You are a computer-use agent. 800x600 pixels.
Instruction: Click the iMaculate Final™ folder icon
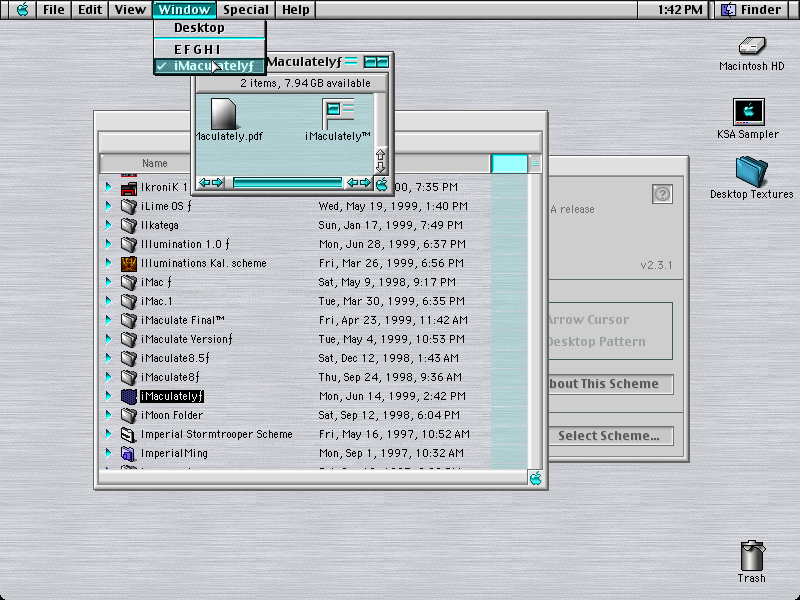(x=129, y=320)
